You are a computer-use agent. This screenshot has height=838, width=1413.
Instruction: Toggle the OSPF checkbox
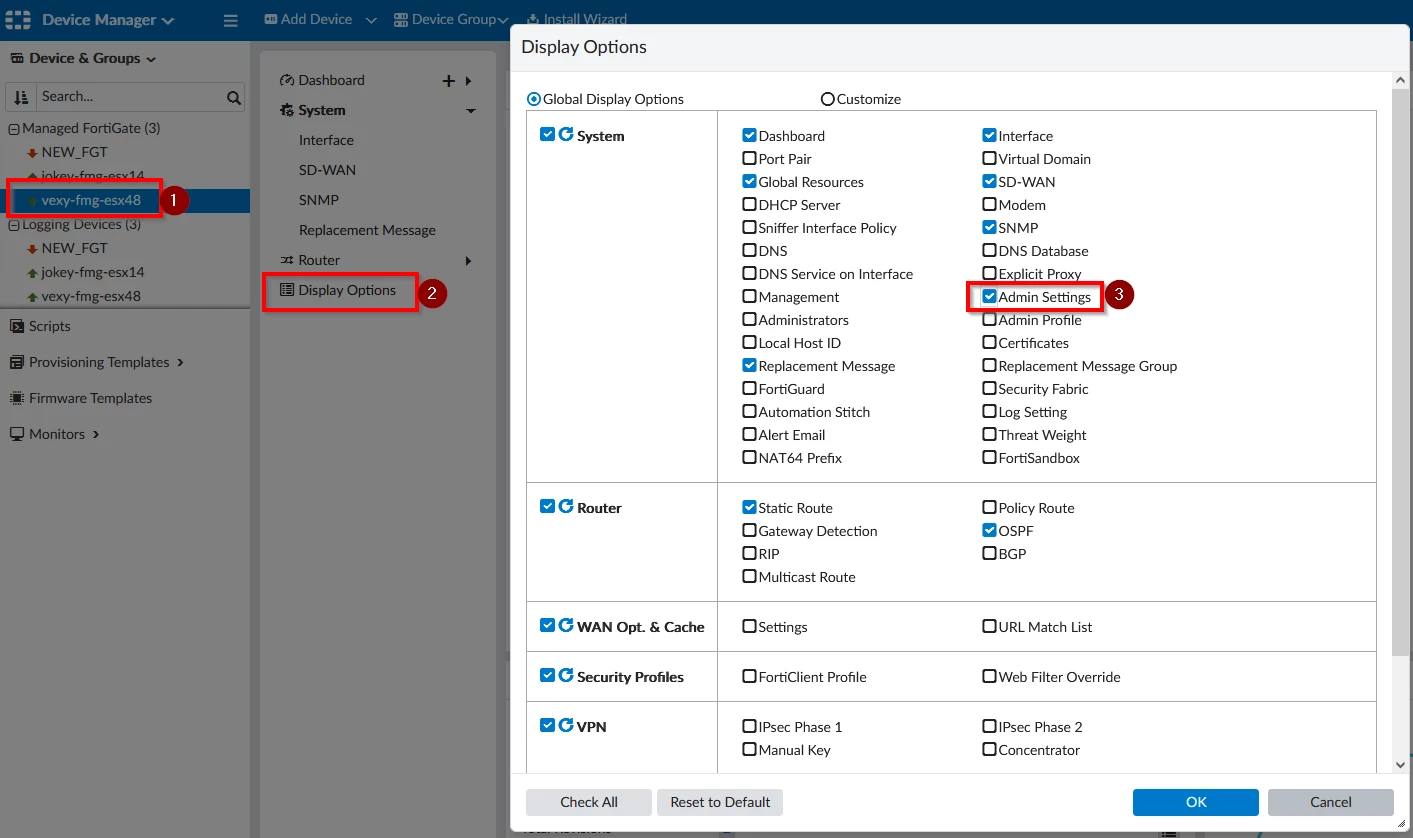989,530
